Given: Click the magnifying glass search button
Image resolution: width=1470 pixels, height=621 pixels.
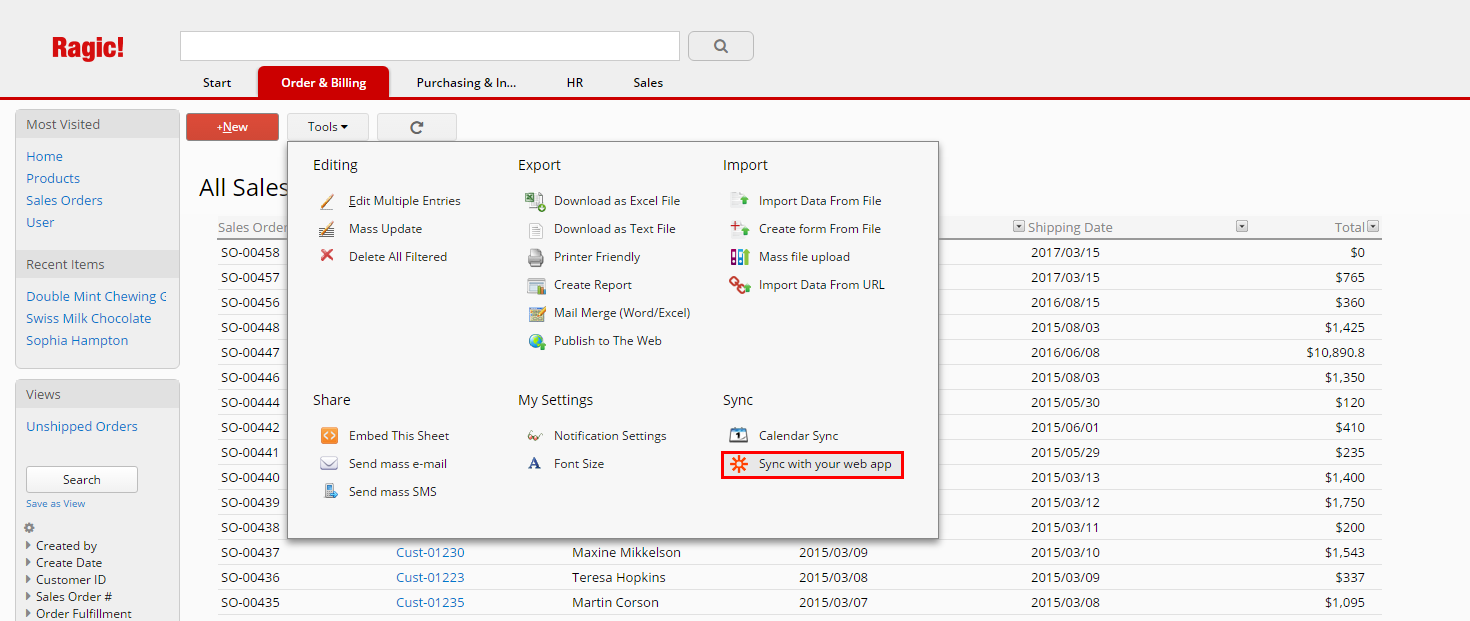Looking at the screenshot, I should point(721,46).
